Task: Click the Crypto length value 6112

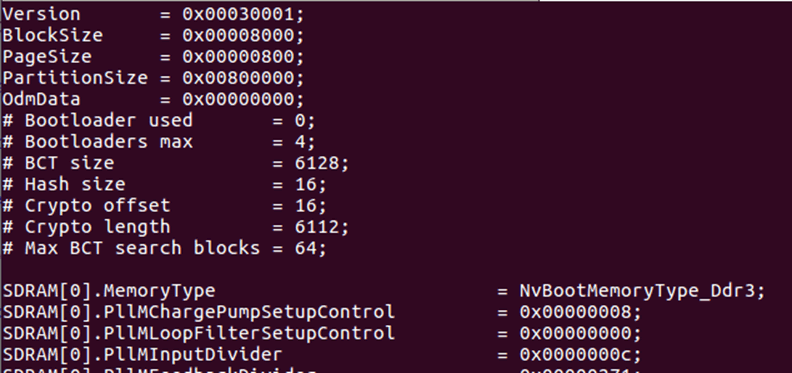Action: 317,226
